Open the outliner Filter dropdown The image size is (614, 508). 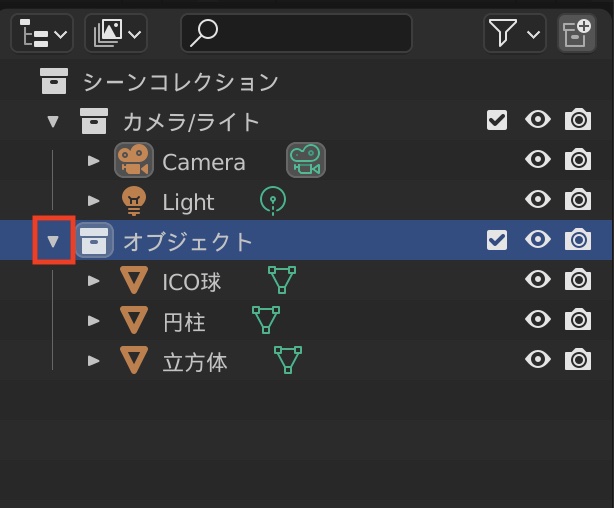(514, 34)
